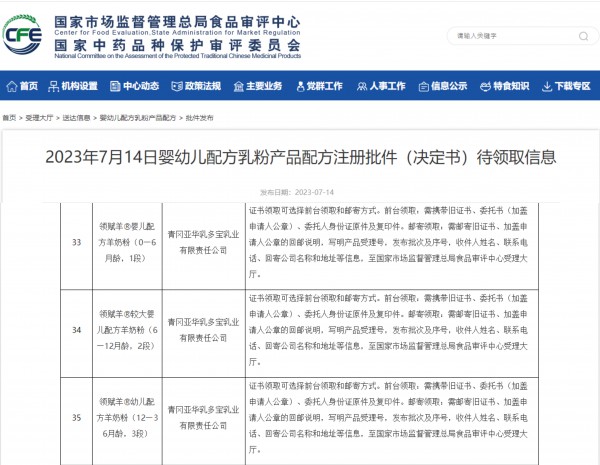
Task: Go to 首页 in the breadcrumb
Action: click(x=9, y=118)
